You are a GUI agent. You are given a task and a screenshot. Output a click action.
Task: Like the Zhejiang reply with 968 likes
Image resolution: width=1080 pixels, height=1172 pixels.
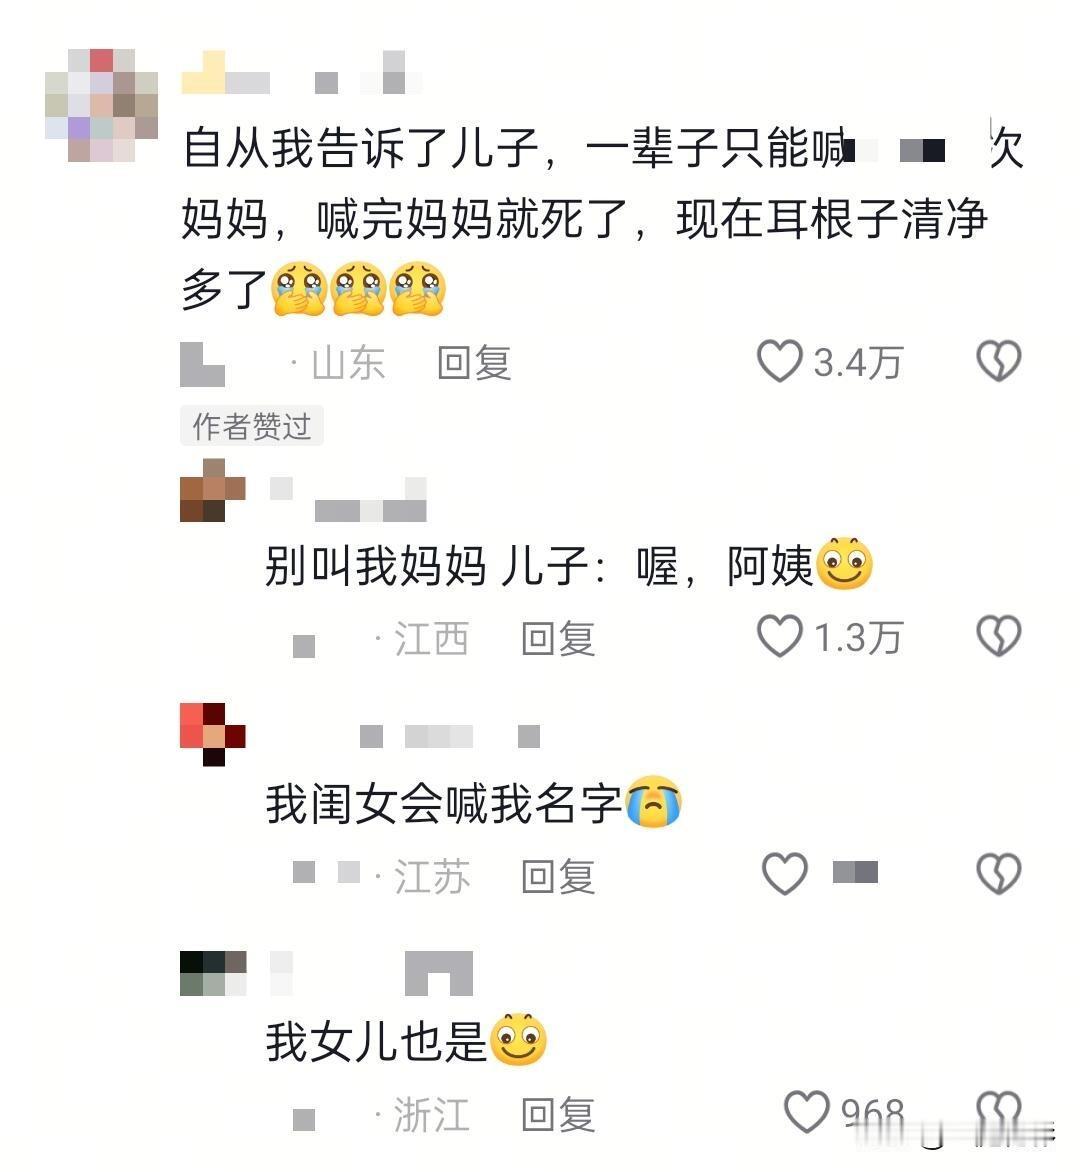click(806, 1112)
